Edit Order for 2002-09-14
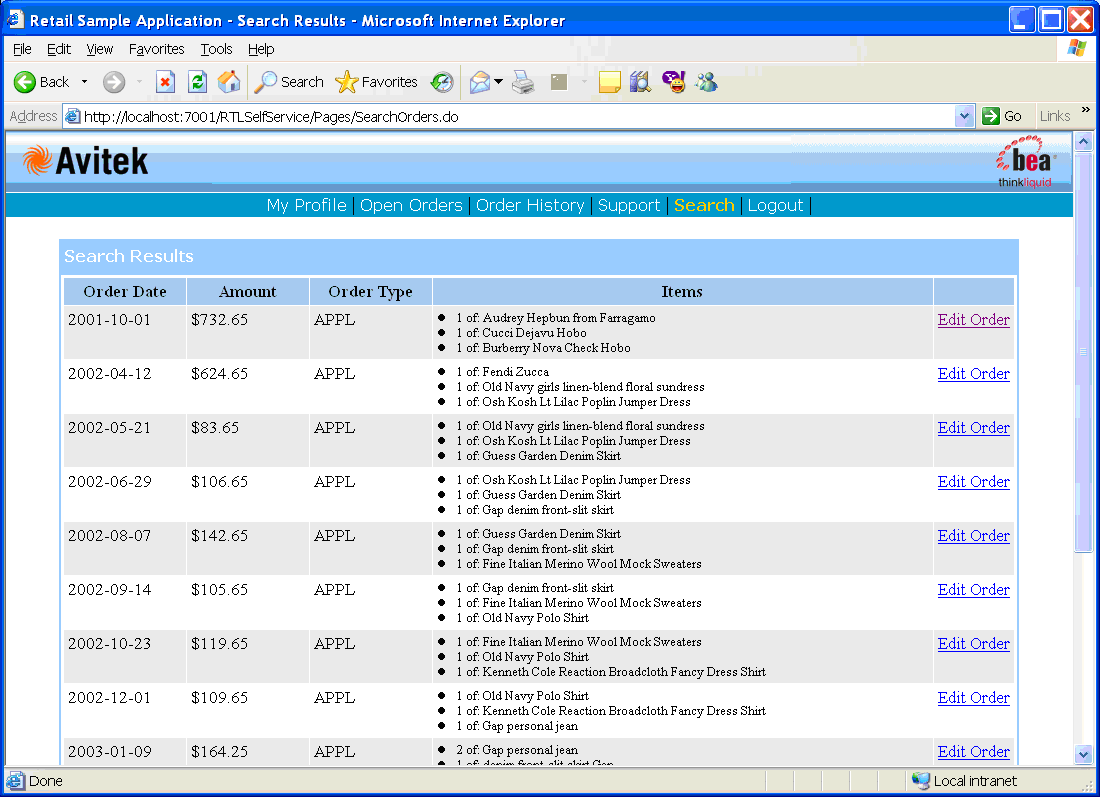 (x=974, y=590)
